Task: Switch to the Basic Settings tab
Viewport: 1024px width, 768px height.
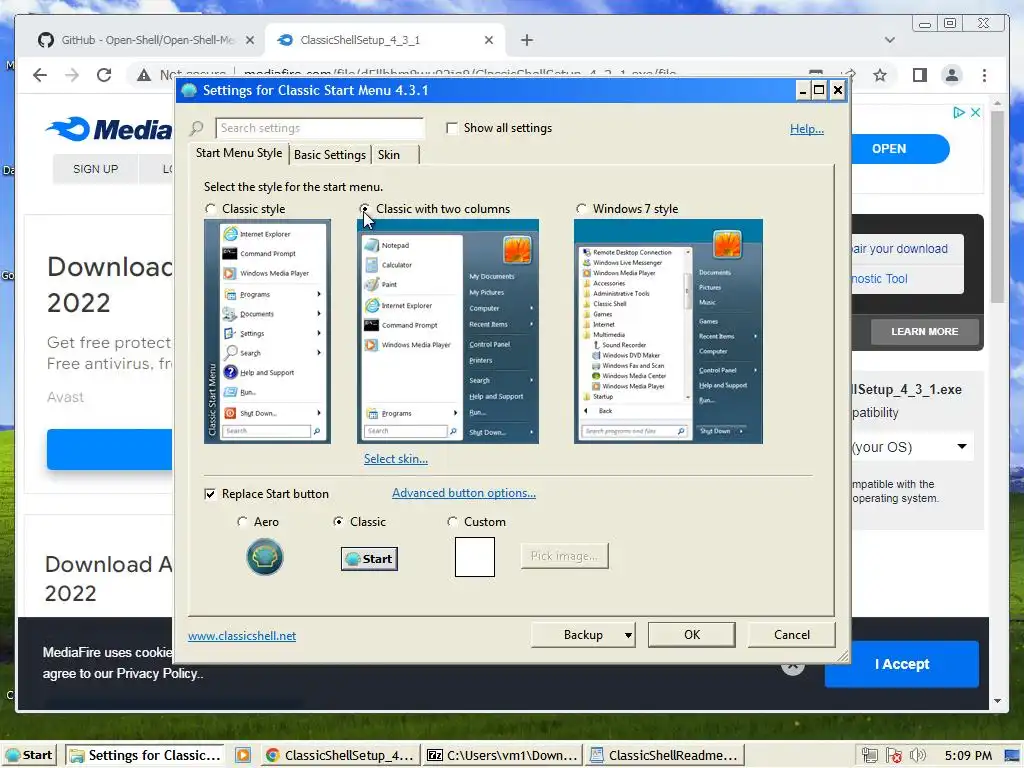Action: click(x=330, y=155)
